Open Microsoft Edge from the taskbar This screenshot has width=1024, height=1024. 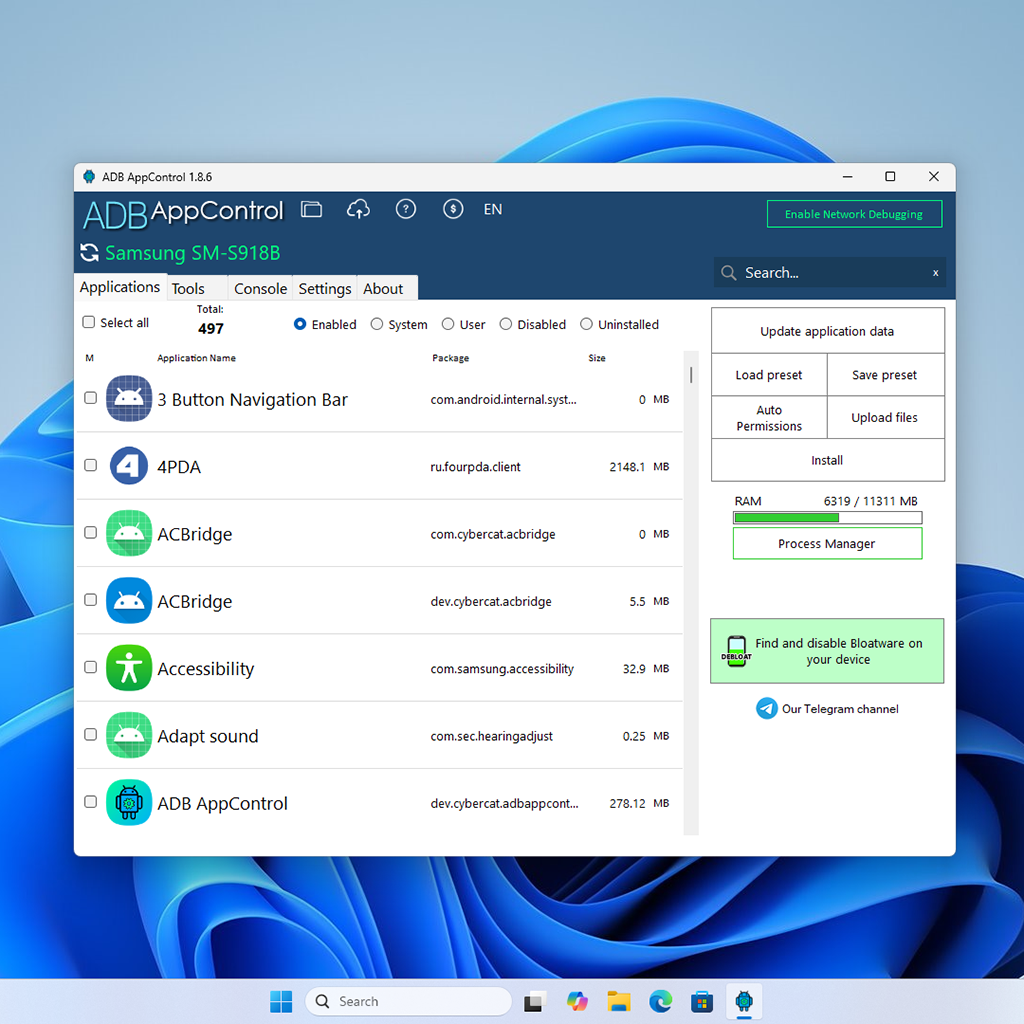coord(660,1001)
